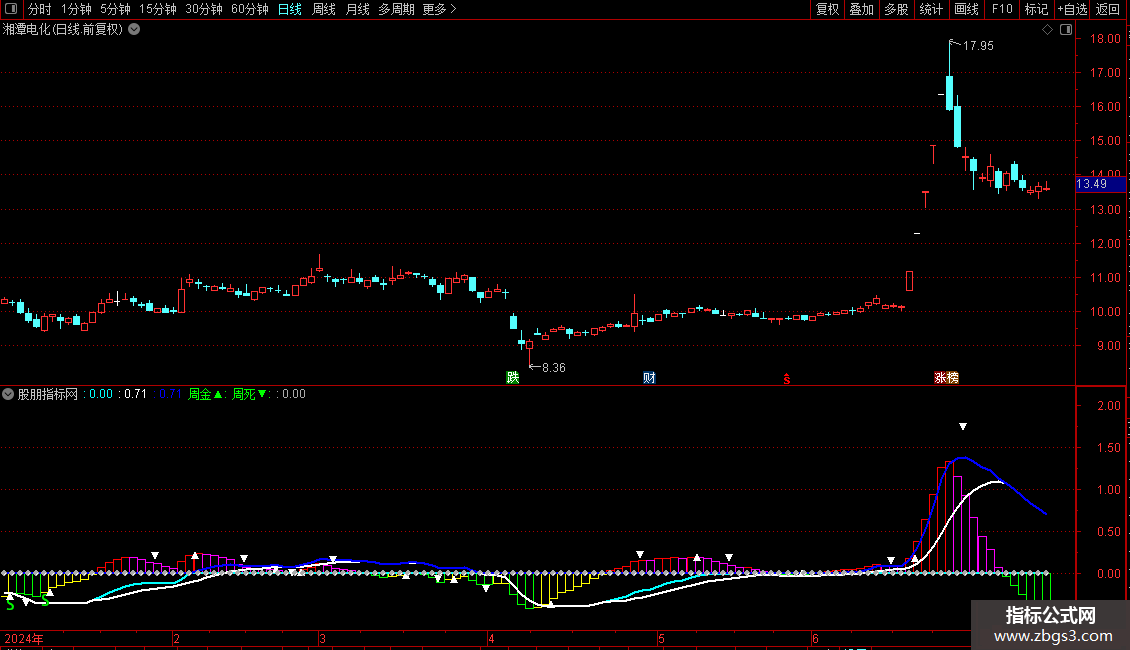Viewport: 1130px width, 650px height.
Task: Open the 画线 drawing tools
Action: point(966,9)
